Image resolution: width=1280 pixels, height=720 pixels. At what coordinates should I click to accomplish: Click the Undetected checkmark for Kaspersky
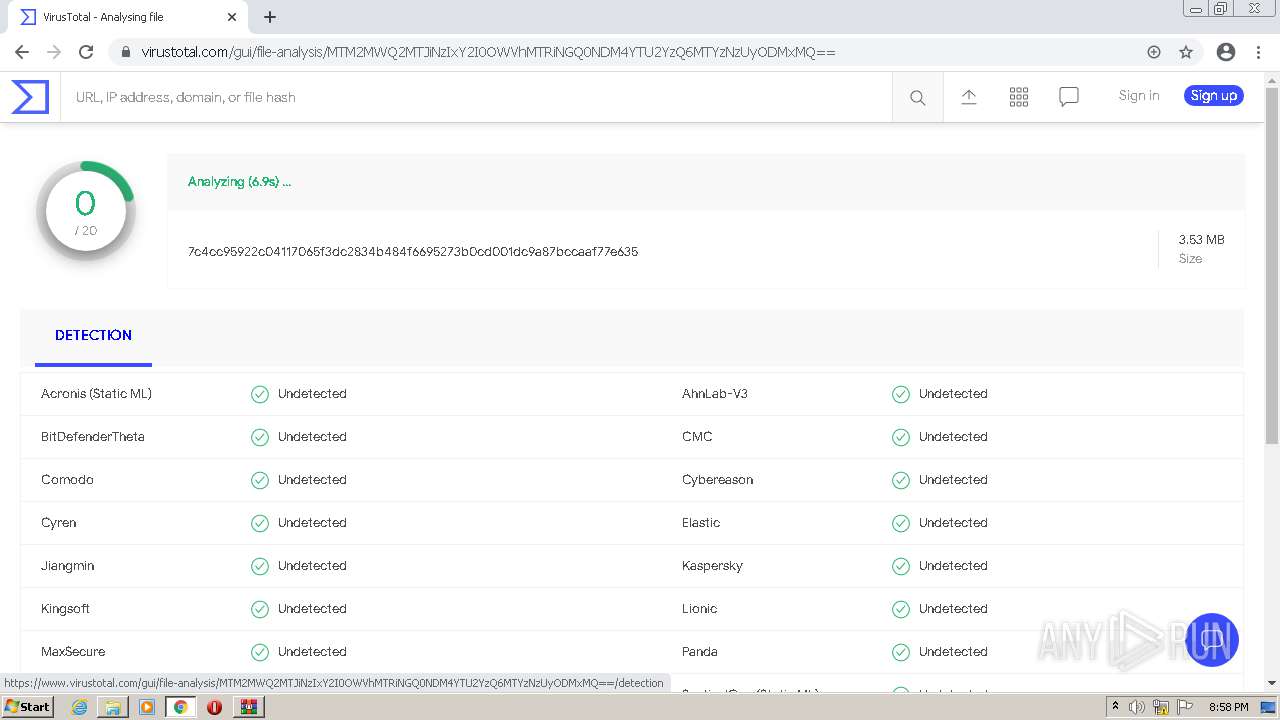coord(901,566)
